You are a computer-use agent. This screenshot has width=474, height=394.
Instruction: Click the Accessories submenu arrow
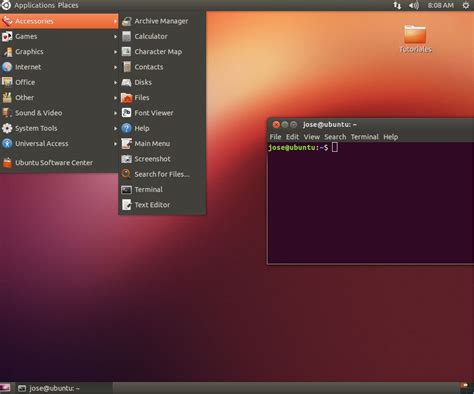point(115,21)
